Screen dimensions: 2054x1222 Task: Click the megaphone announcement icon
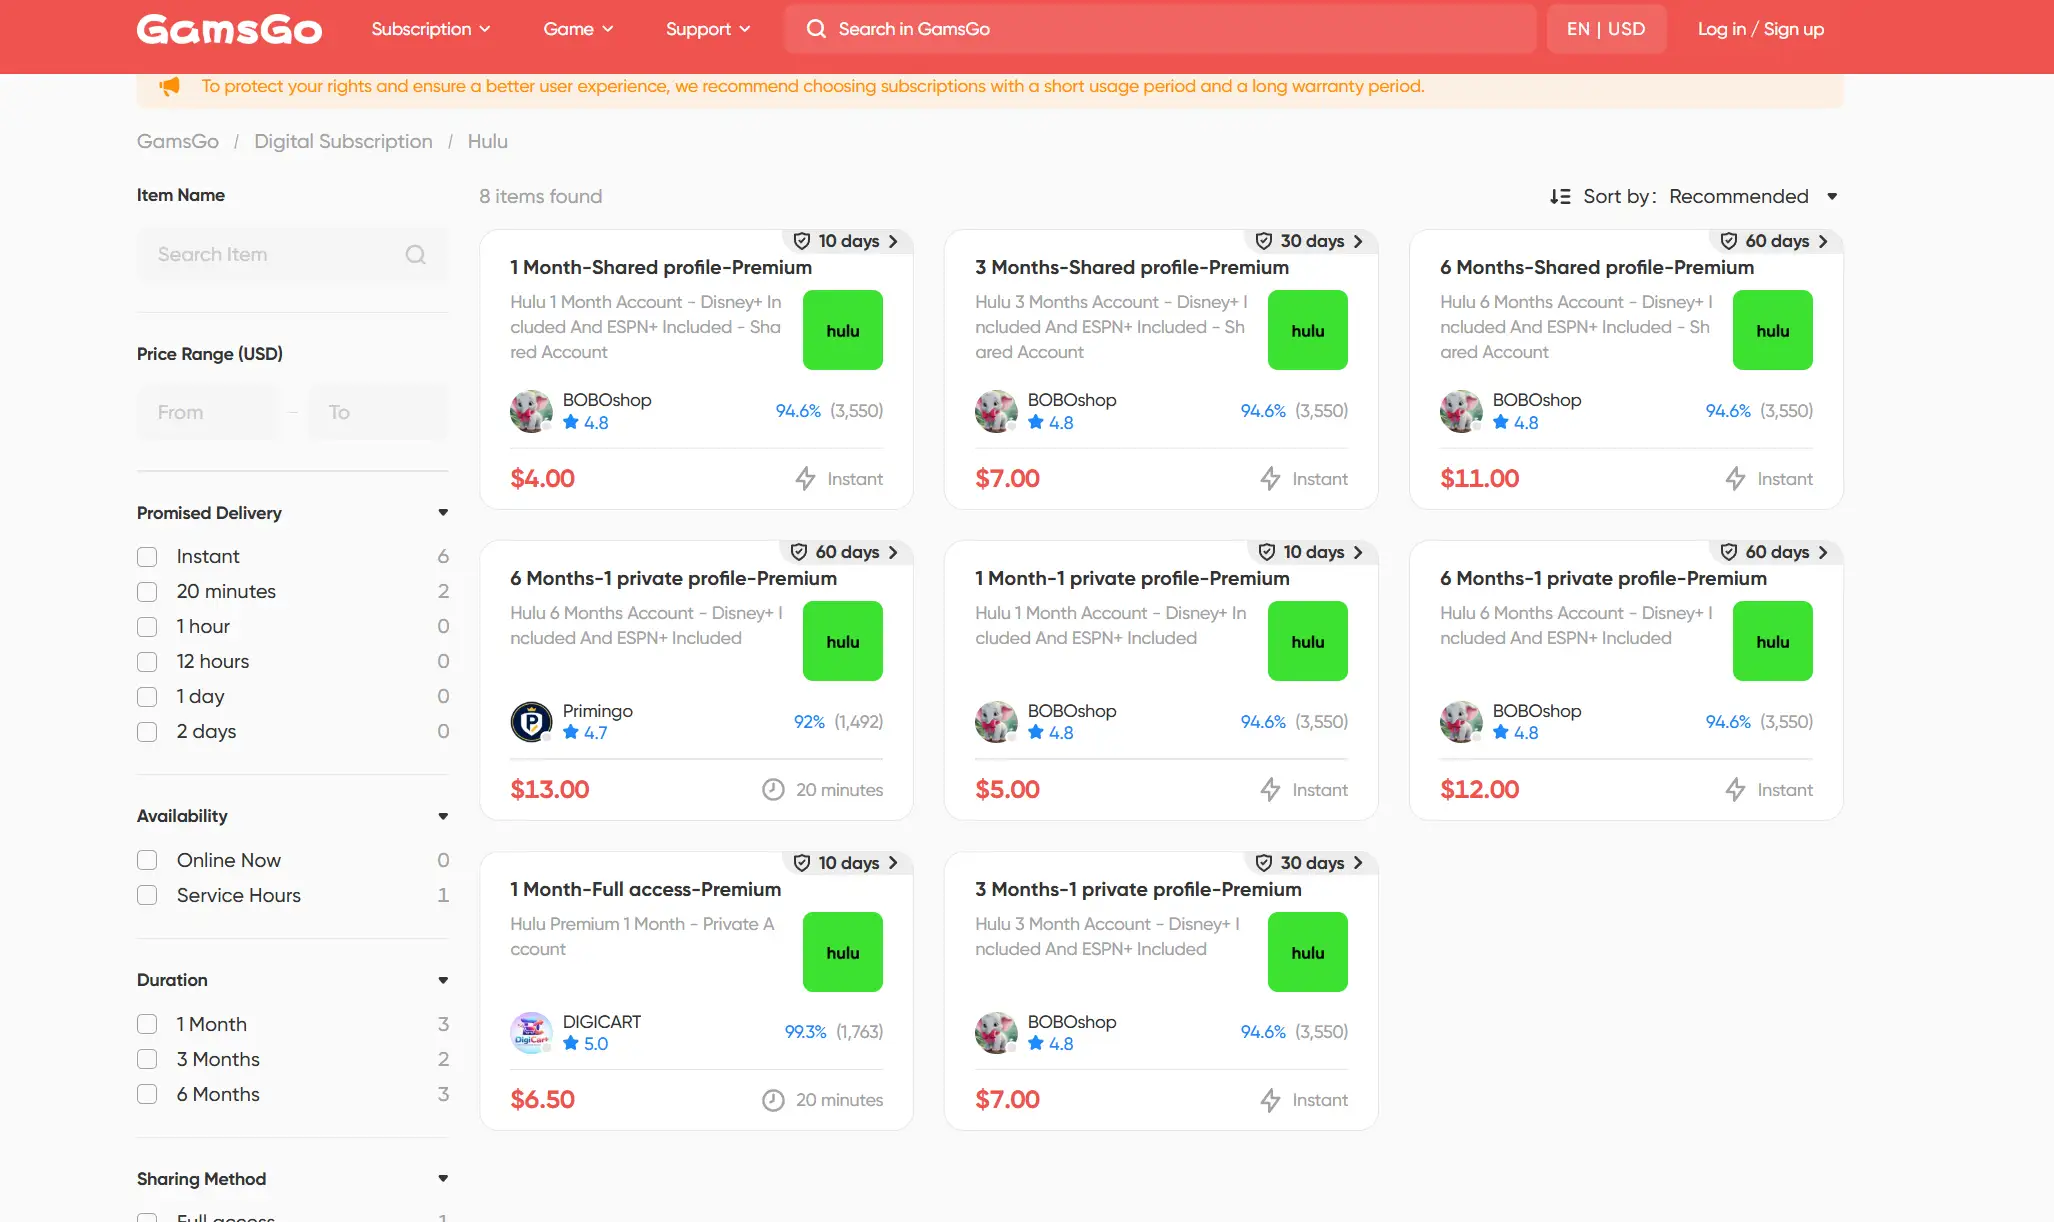tap(170, 86)
